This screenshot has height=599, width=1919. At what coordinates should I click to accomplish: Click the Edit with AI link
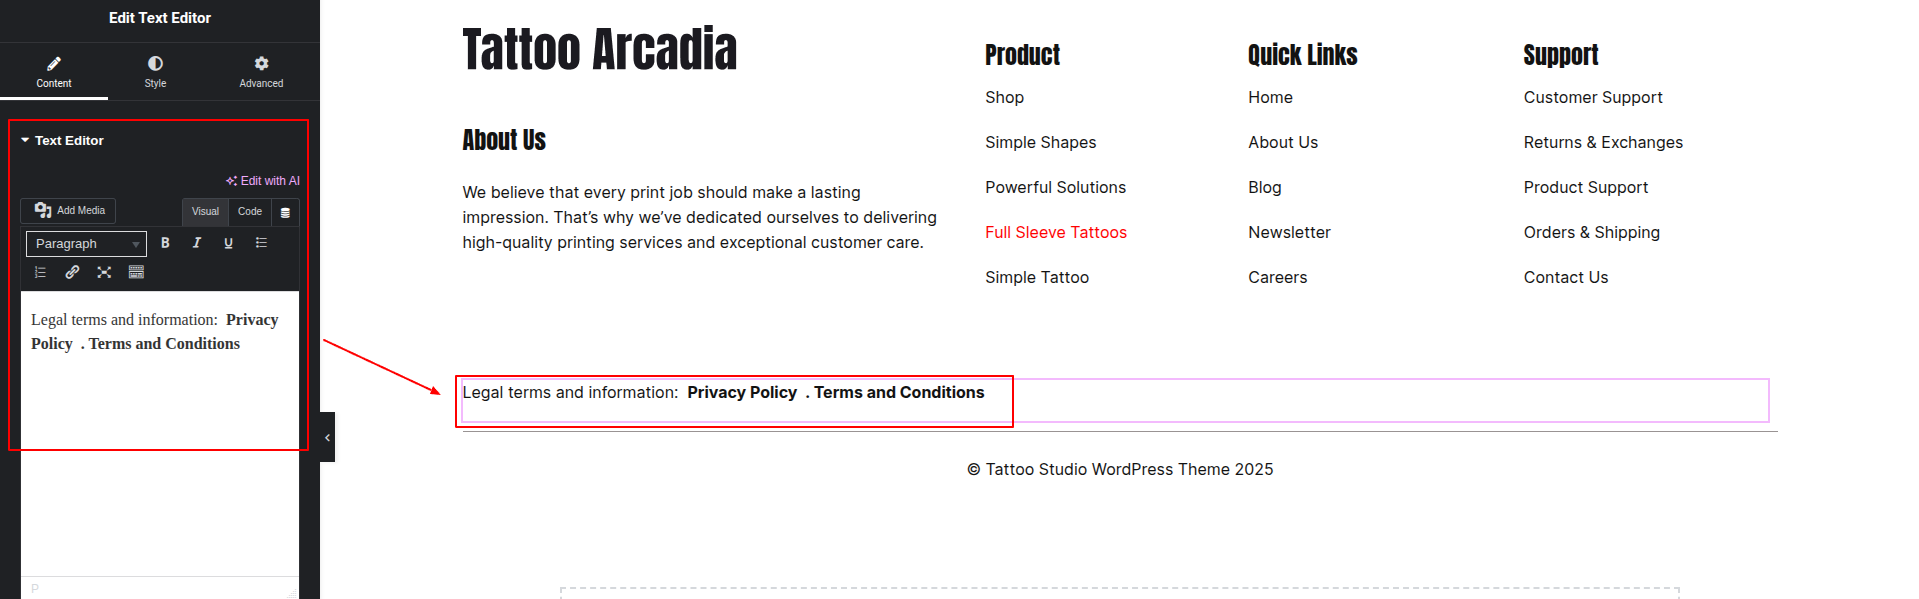pos(263,181)
